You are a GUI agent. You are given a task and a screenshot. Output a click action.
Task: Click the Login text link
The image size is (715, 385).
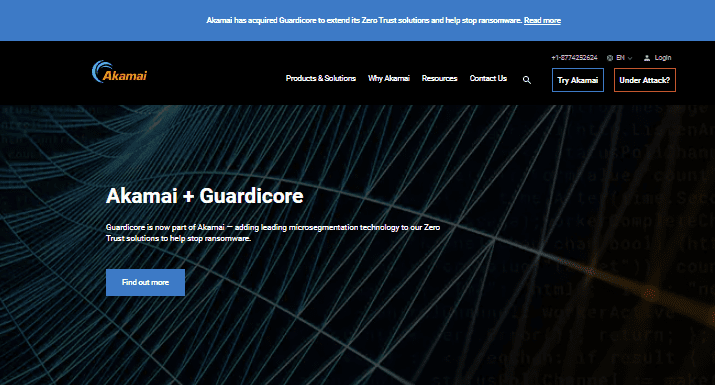663,58
